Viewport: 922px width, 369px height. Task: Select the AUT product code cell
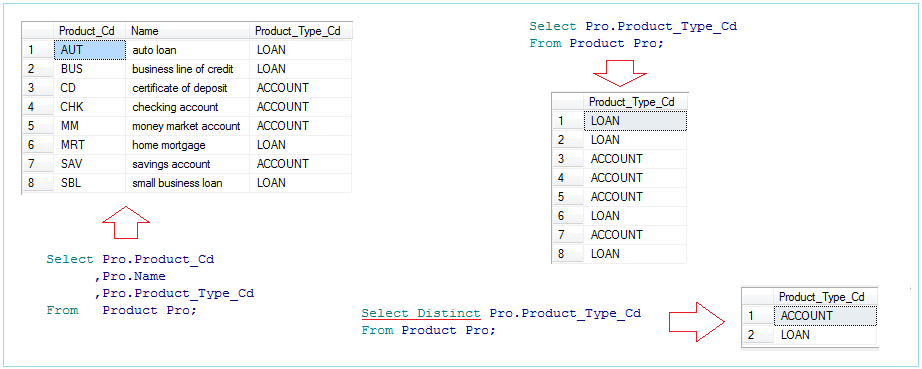pyautogui.click(x=90, y=50)
